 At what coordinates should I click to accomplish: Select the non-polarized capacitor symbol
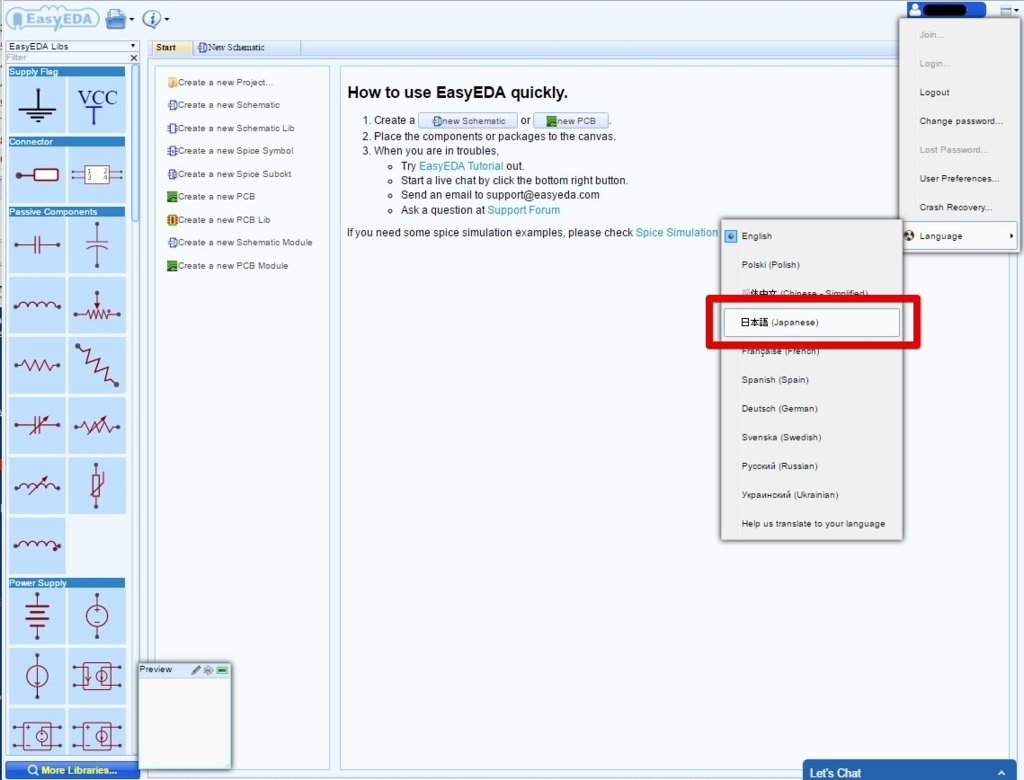(37, 245)
